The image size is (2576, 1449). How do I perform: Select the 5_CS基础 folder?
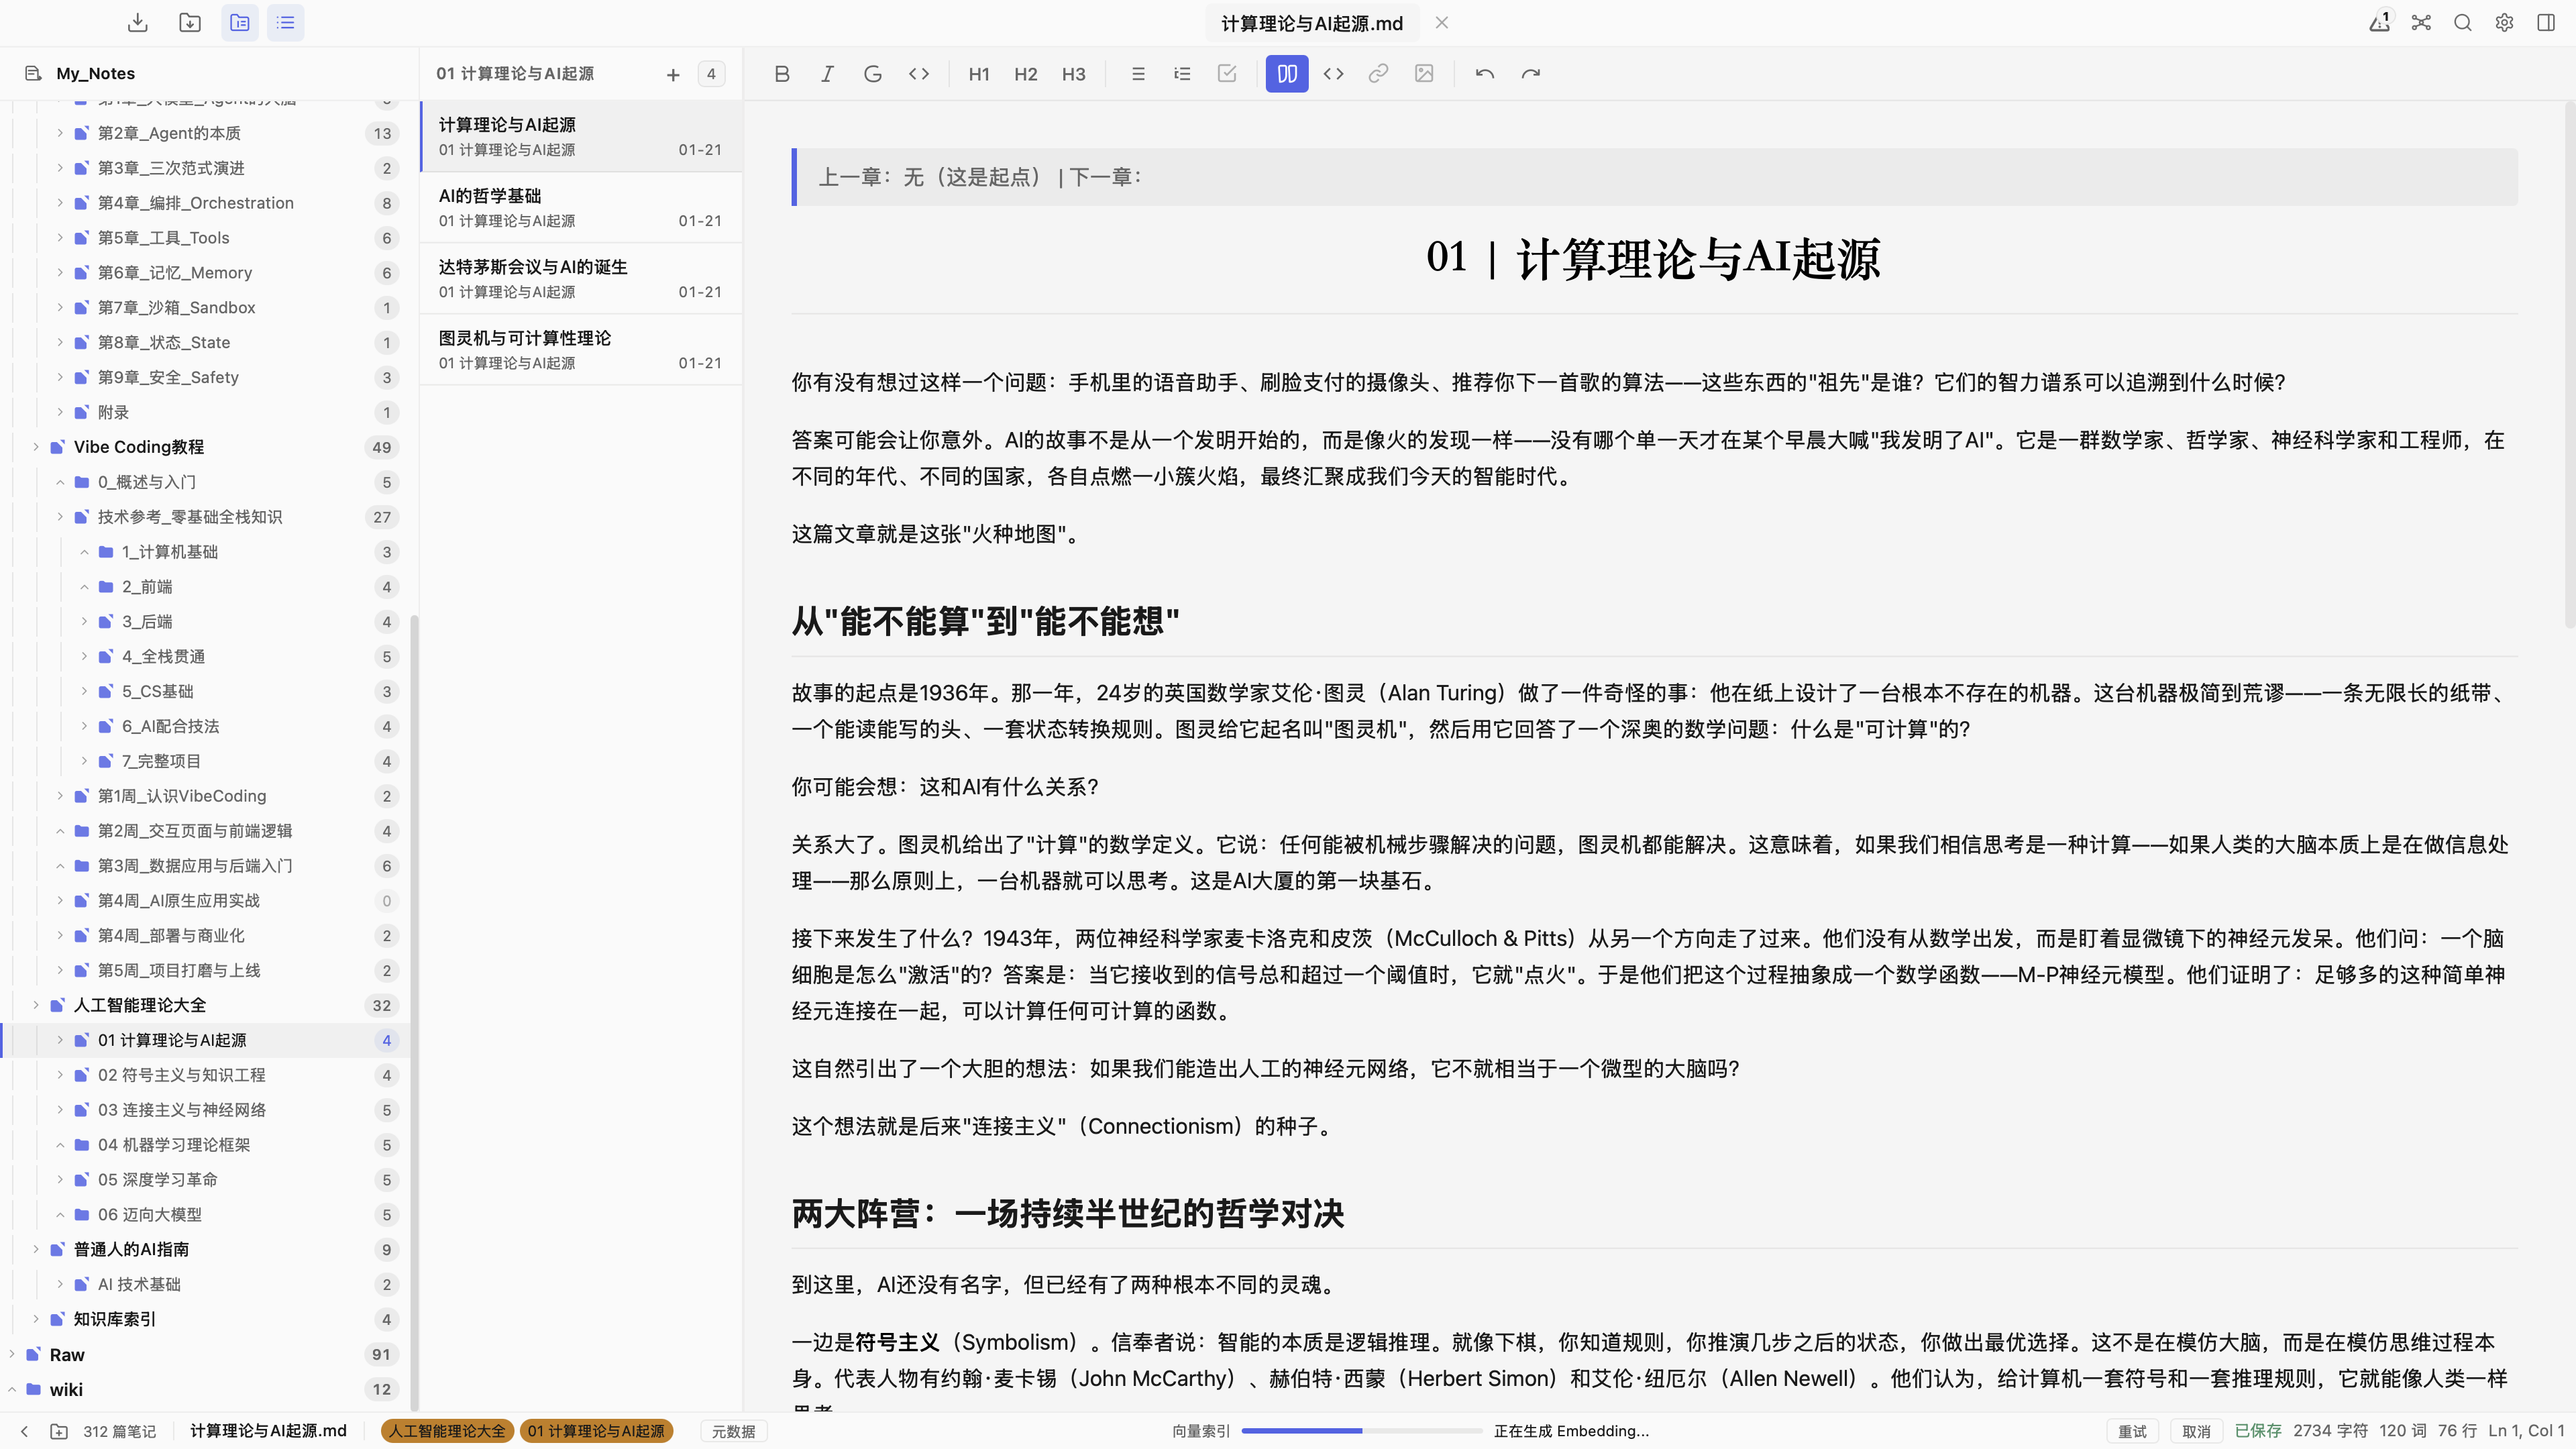click(x=205, y=691)
